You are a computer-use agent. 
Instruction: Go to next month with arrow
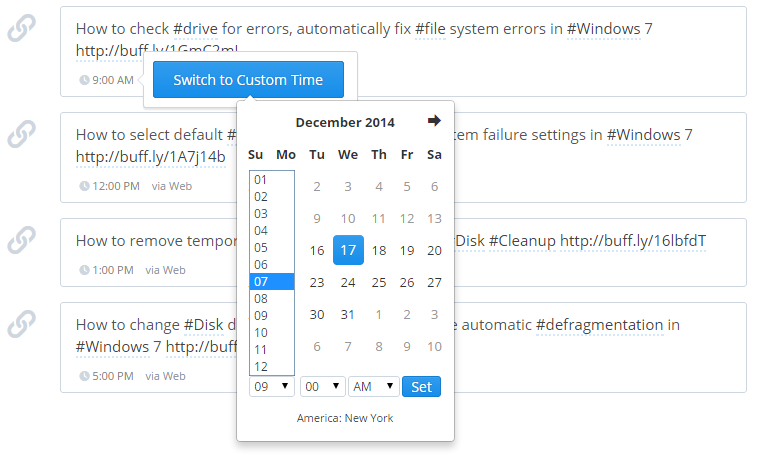coord(434,121)
